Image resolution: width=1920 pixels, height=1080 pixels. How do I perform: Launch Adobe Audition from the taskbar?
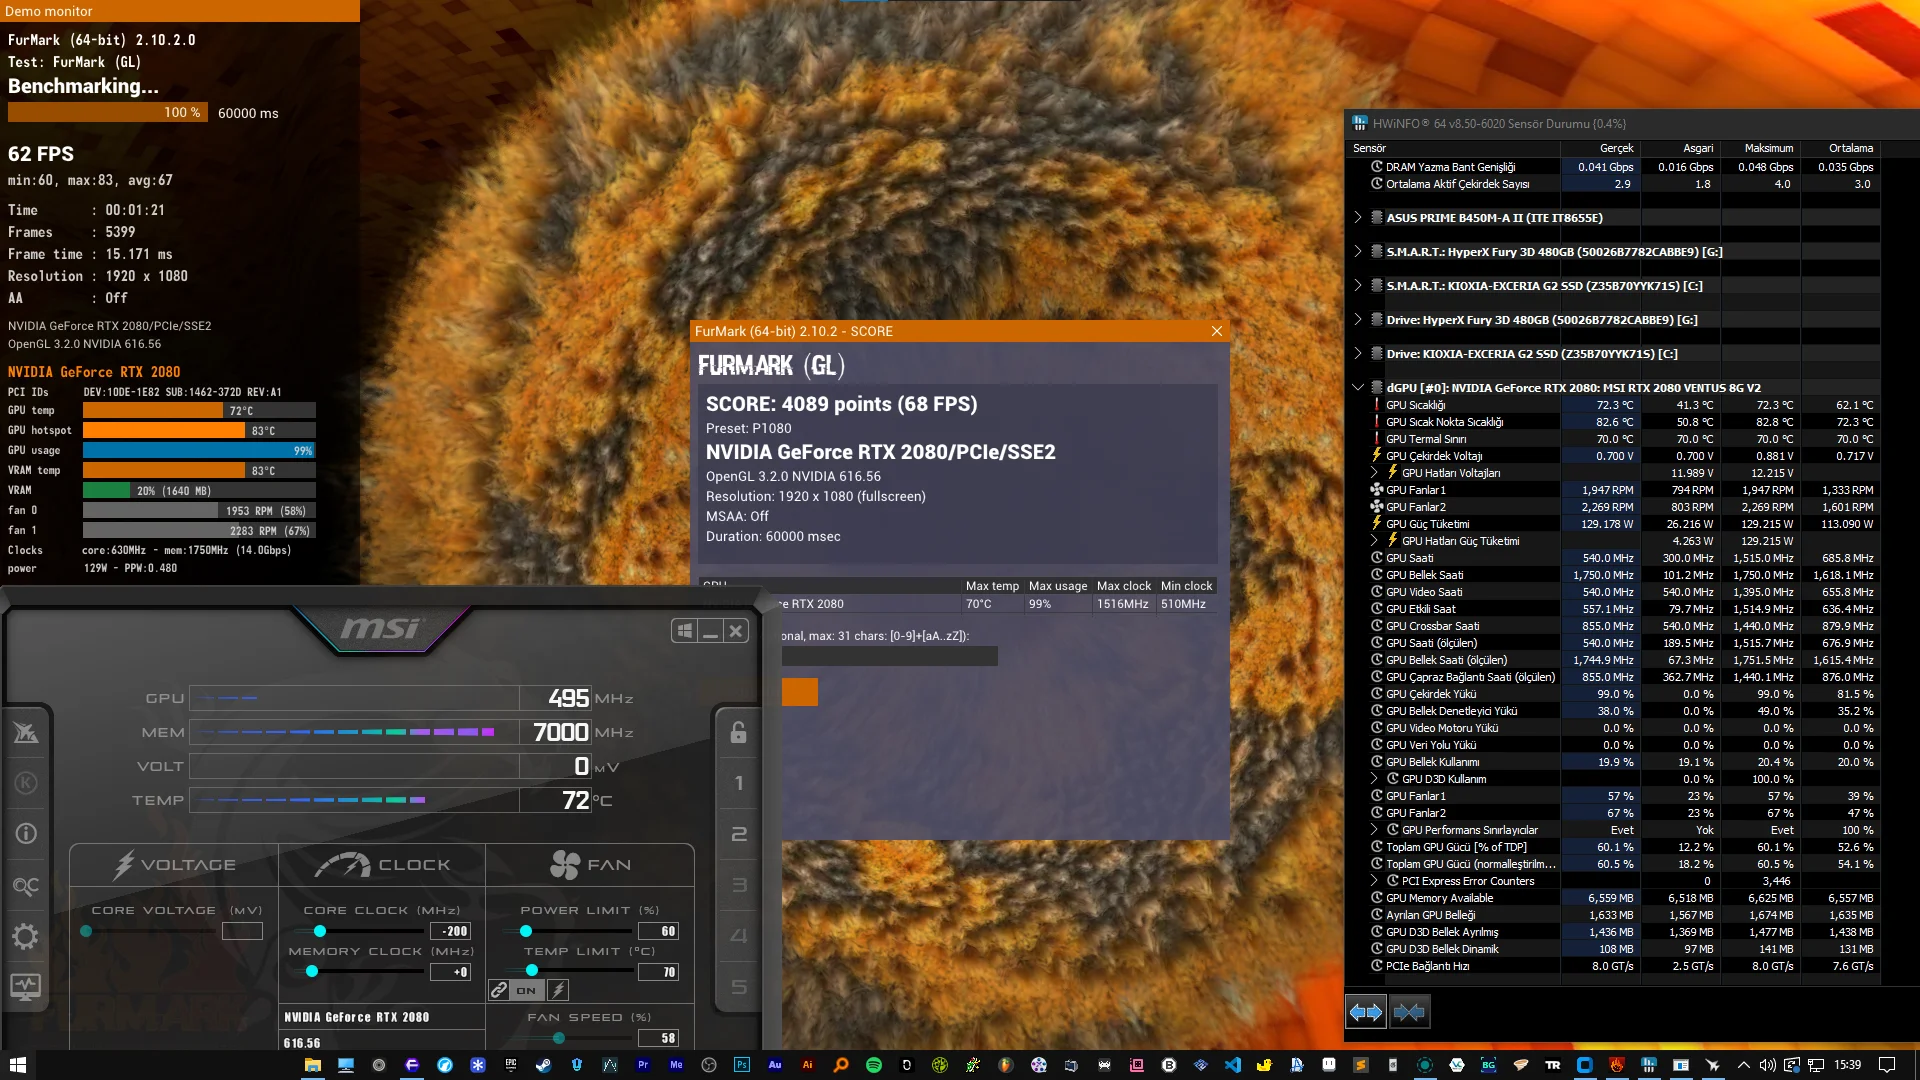[775, 1065]
